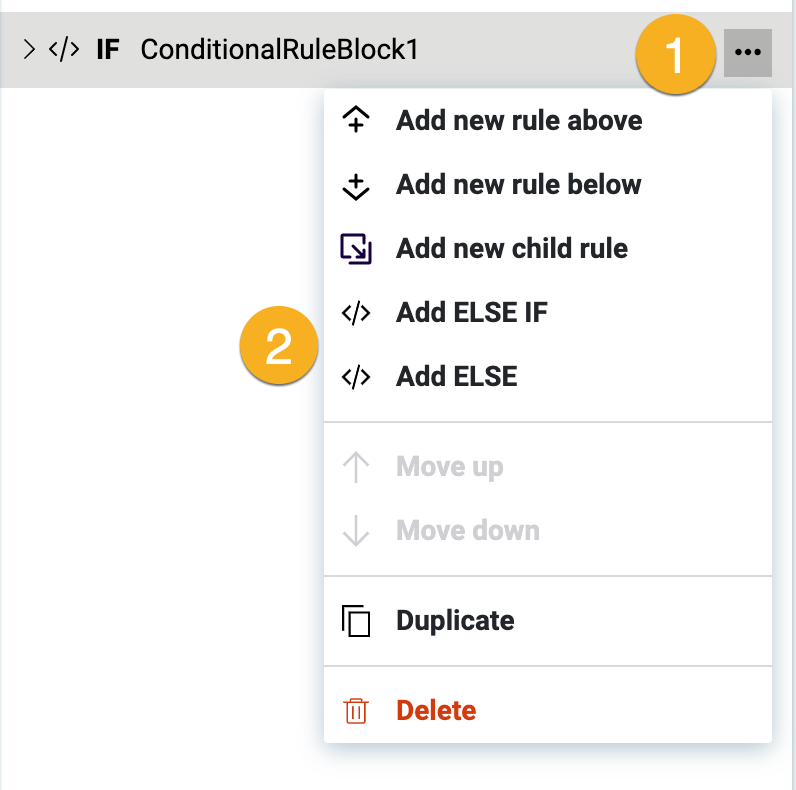The image size is (796, 790).
Task: Click the code icon next to Add ELSE IF
Action: 356,313
